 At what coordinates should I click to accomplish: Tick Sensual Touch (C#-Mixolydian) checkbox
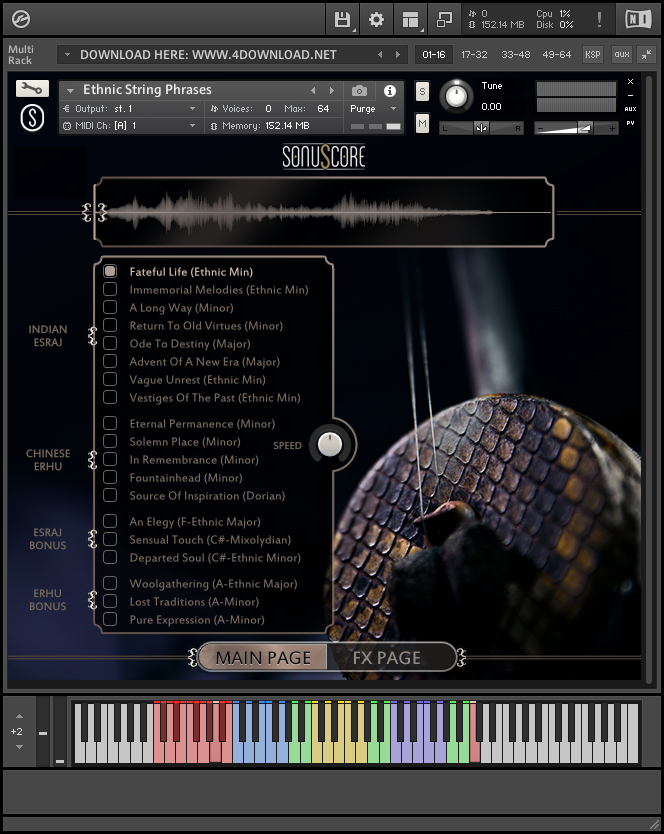tap(110, 539)
